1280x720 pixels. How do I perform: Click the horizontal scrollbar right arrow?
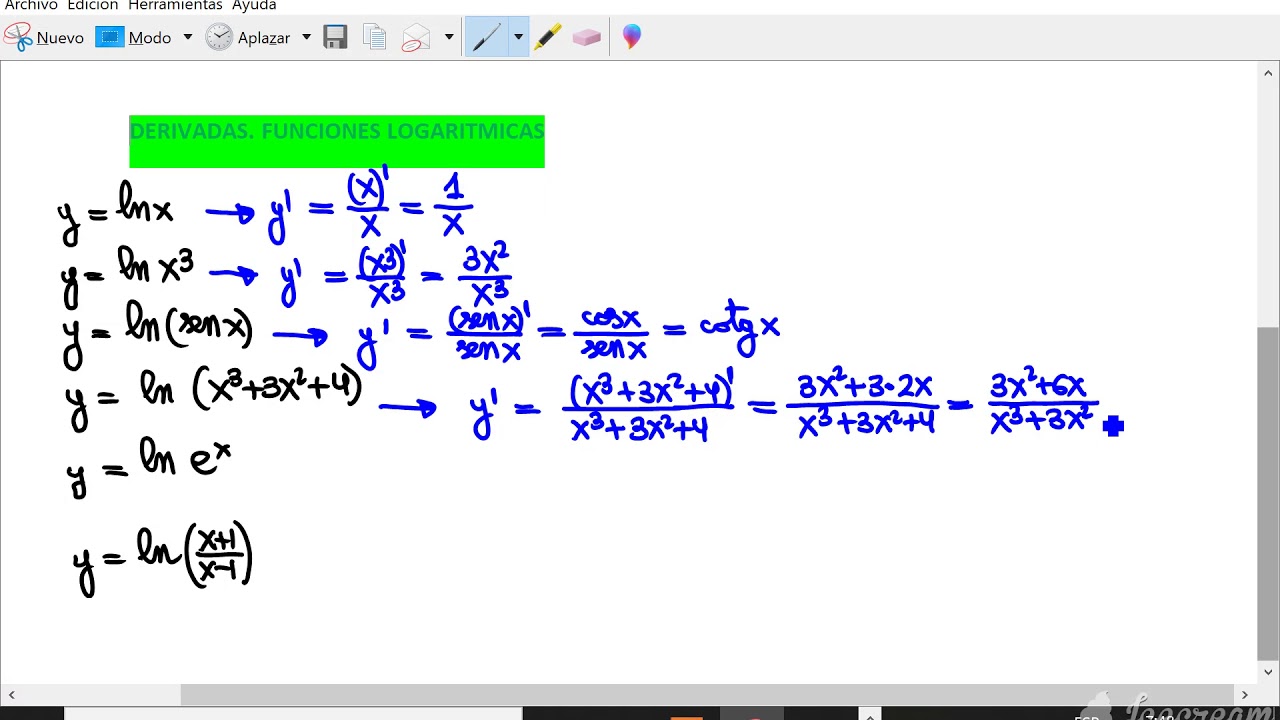pyautogui.click(x=1245, y=694)
